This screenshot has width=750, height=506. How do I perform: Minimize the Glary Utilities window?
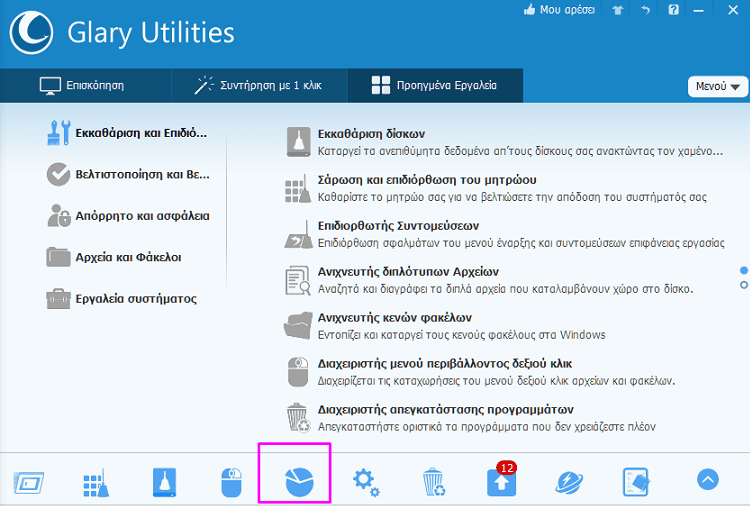[699, 10]
